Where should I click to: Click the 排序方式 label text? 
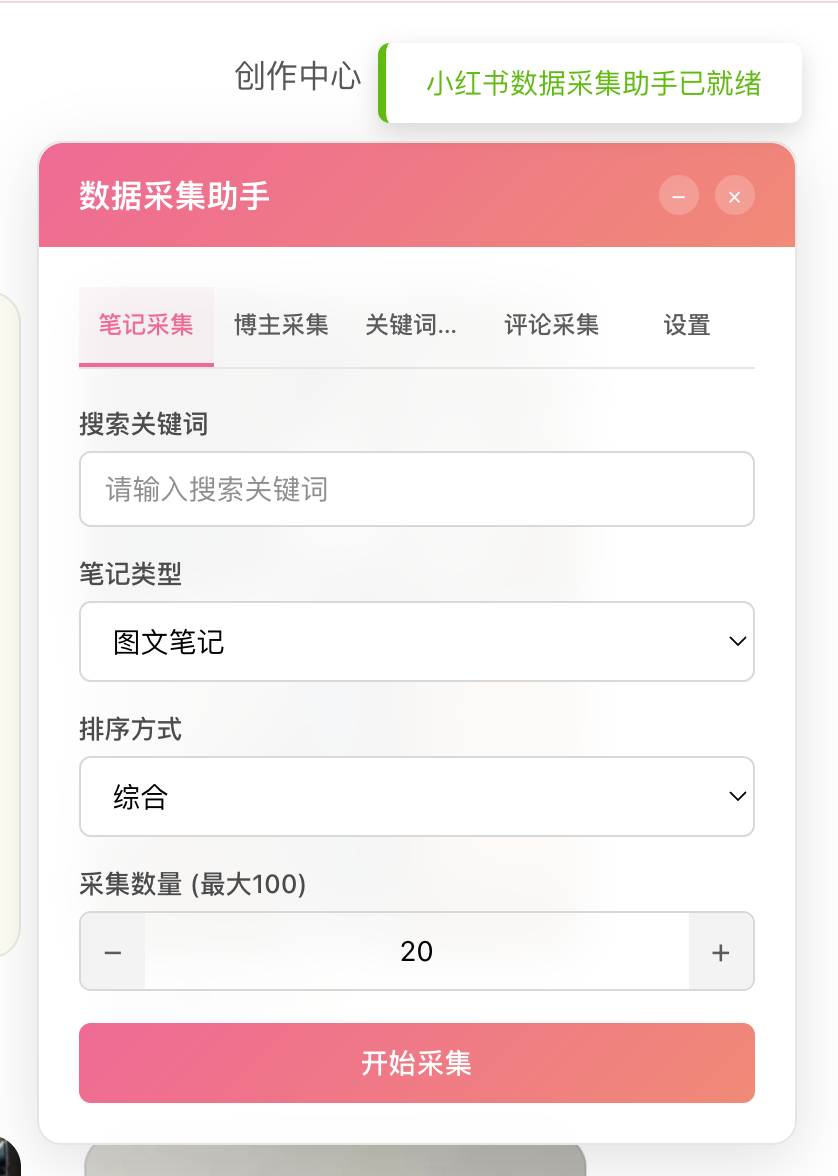(130, 730)
